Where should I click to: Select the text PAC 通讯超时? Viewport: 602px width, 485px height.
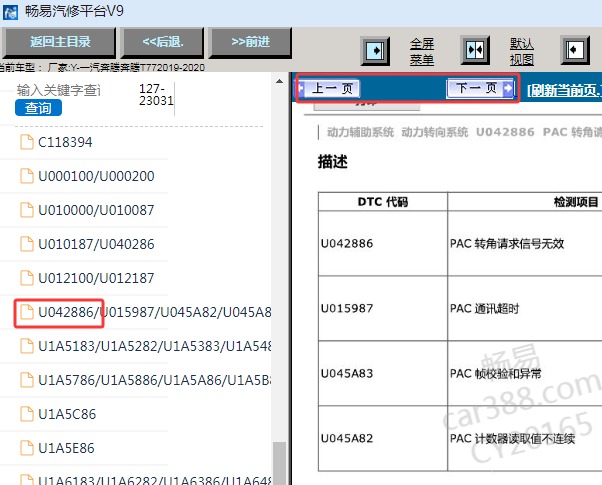tap(485, 308)
